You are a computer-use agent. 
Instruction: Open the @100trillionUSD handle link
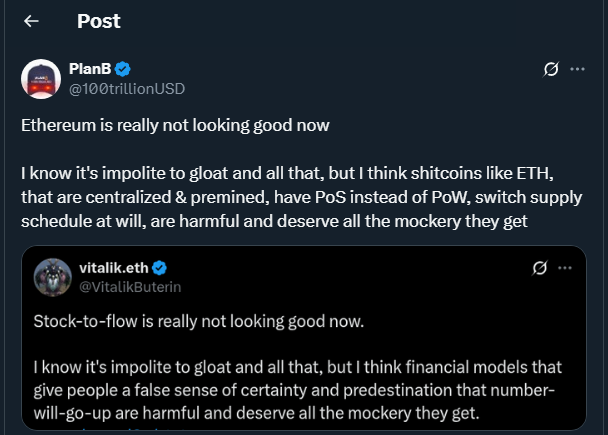pyautogui.click(x=127, y=88)
